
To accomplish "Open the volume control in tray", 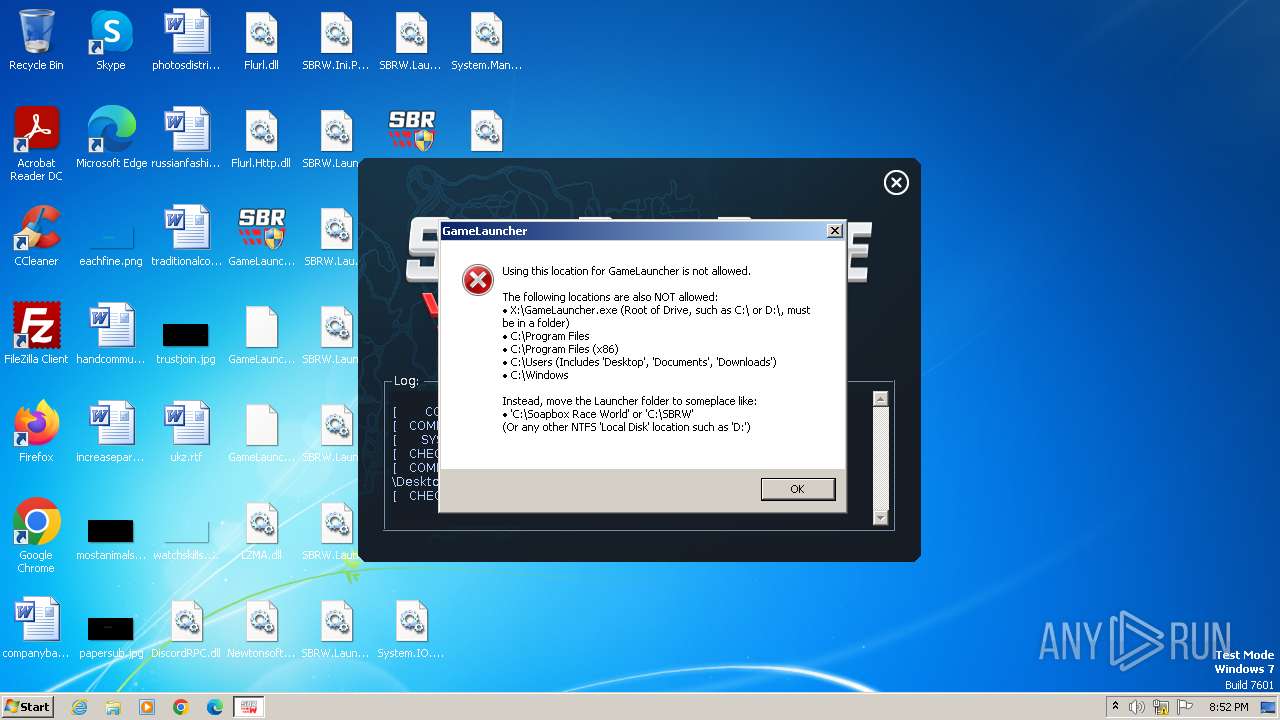I will coord(1137,707).
